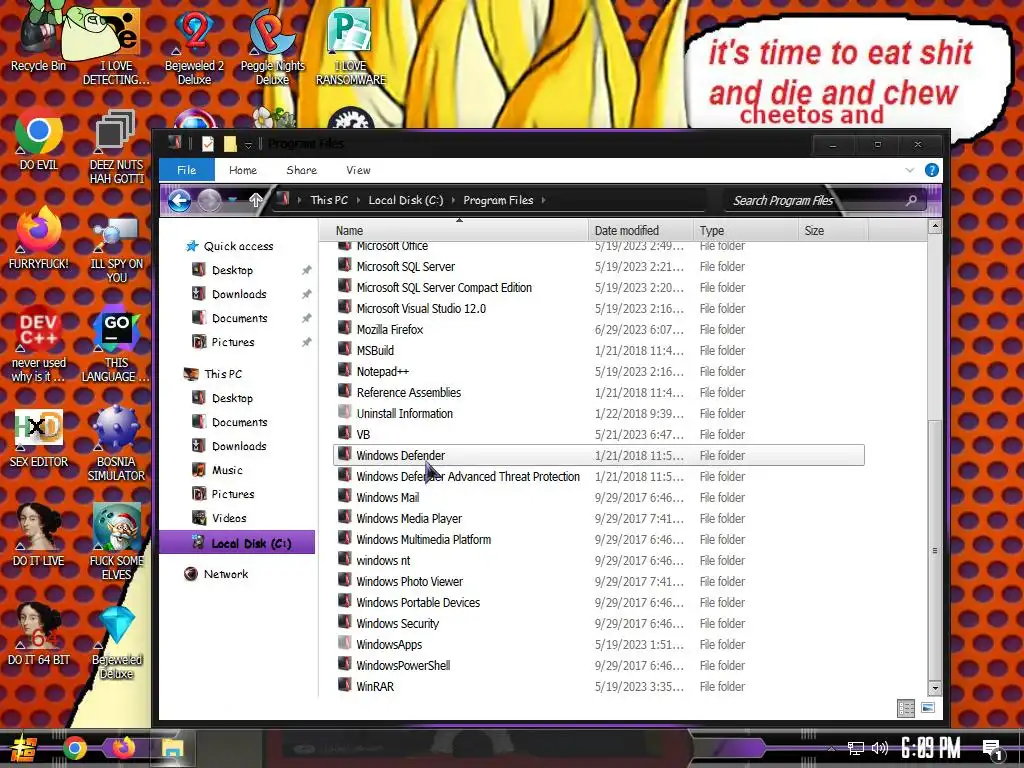Click the Local Disk (C:) breadcrumb
1024x768 pixels.
[406, 200]
